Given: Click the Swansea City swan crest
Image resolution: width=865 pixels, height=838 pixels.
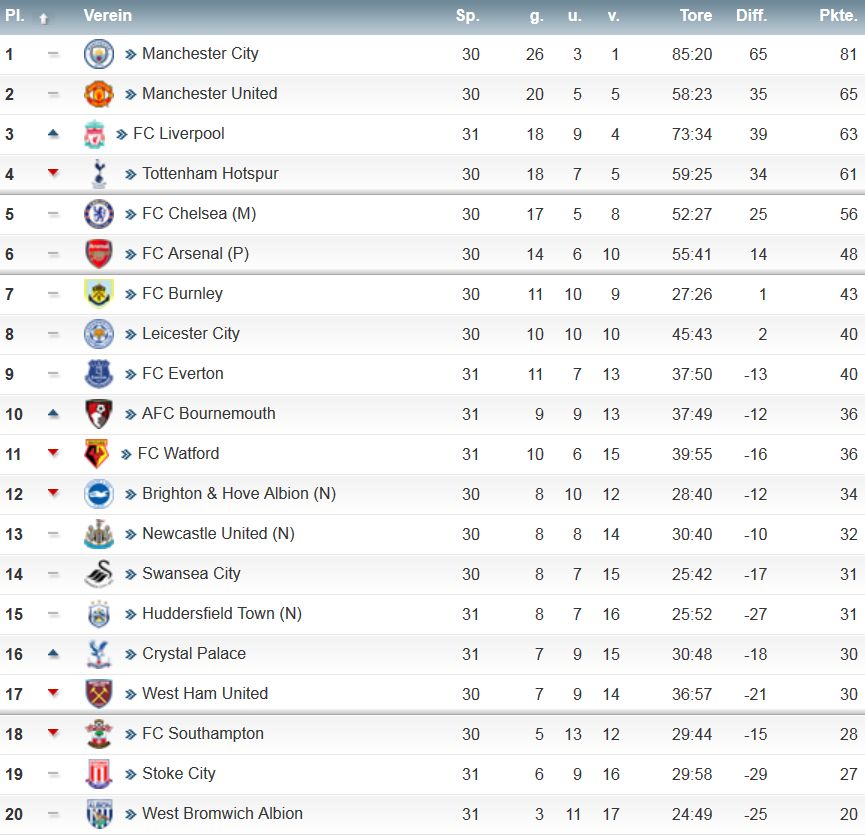Looking at the screenshot, I should point(99,574).
